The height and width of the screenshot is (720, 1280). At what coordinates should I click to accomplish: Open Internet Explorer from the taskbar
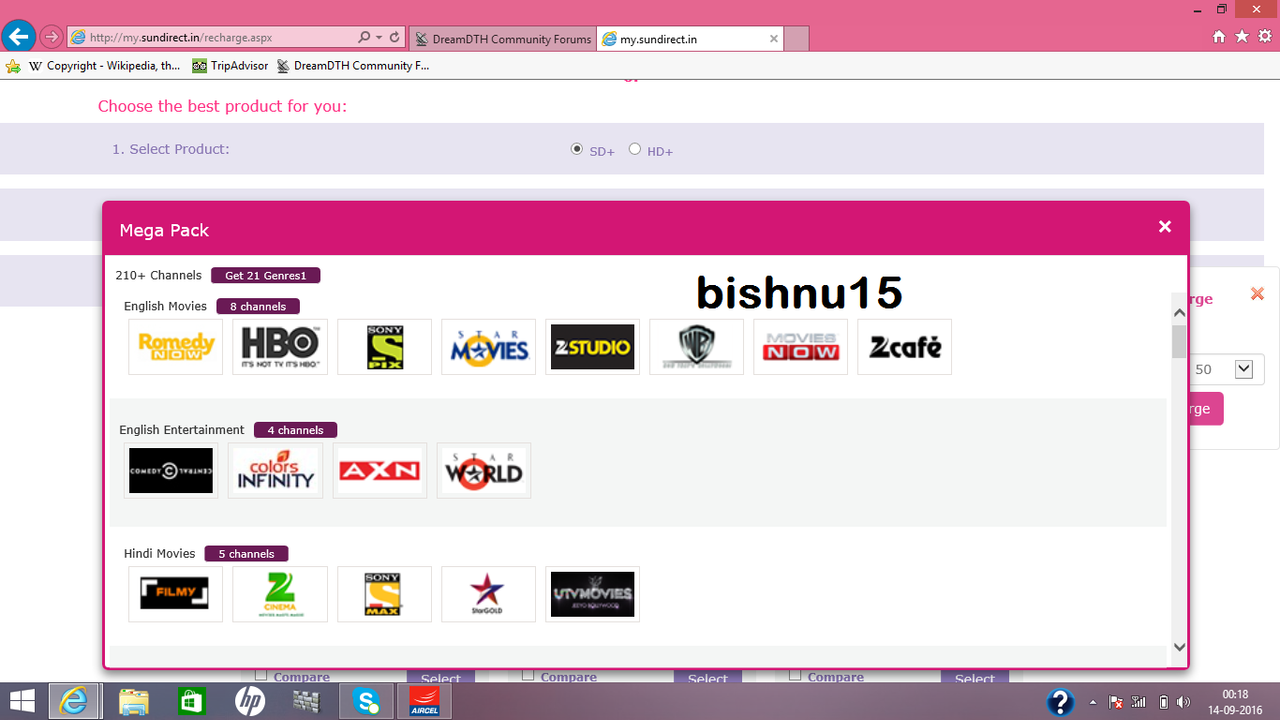click(74, 701)
